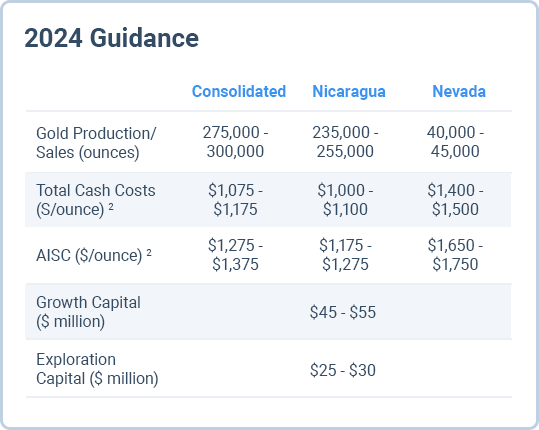Click the growth capital value $45 - $55
Viewport: 539px width, 430px height.
[x=343, y=312]
